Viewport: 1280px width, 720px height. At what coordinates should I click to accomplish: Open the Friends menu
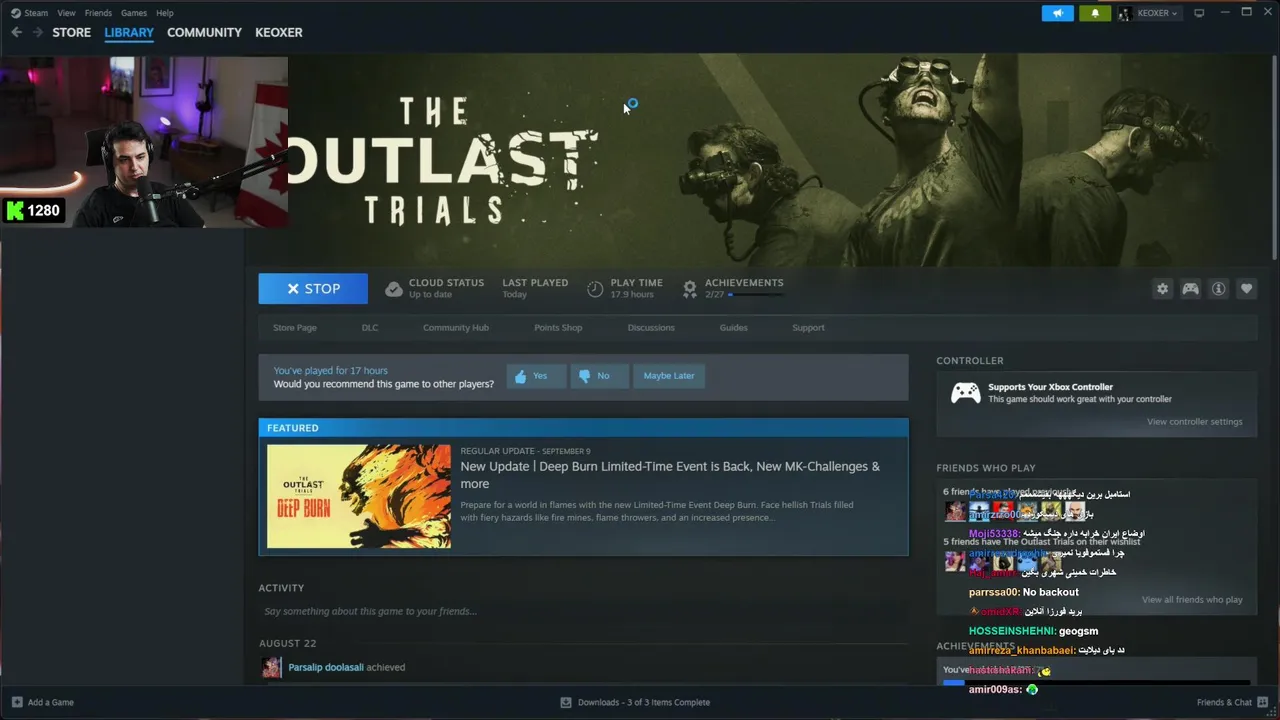[x=98, y=13]
